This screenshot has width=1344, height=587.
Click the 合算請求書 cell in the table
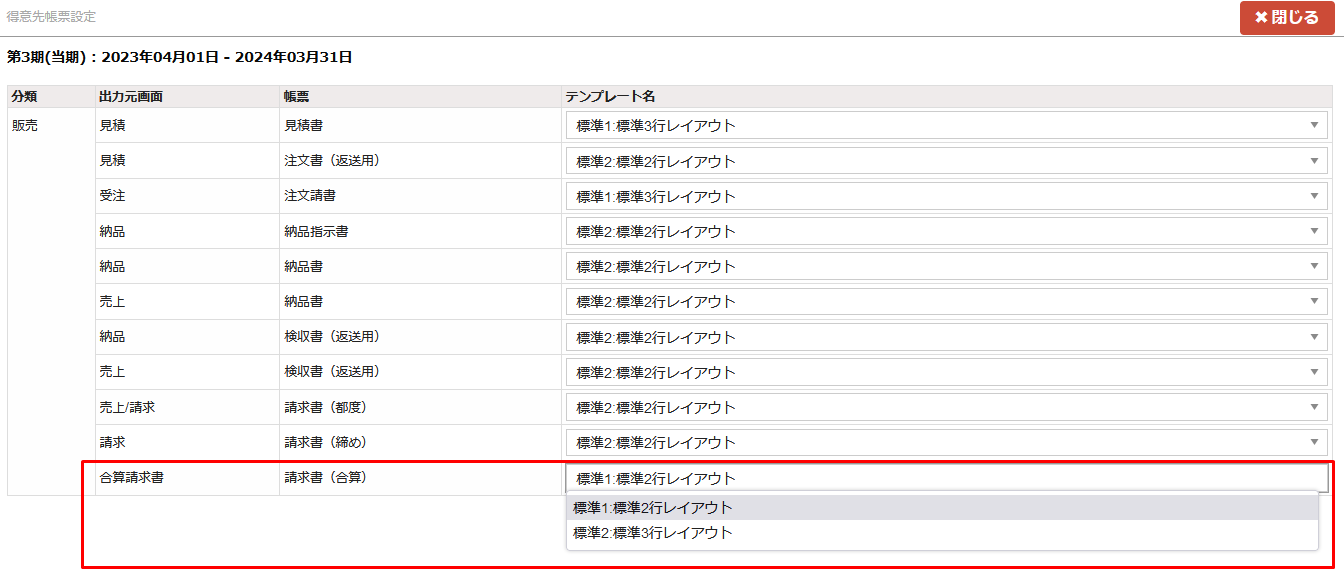tap(132, 478)
